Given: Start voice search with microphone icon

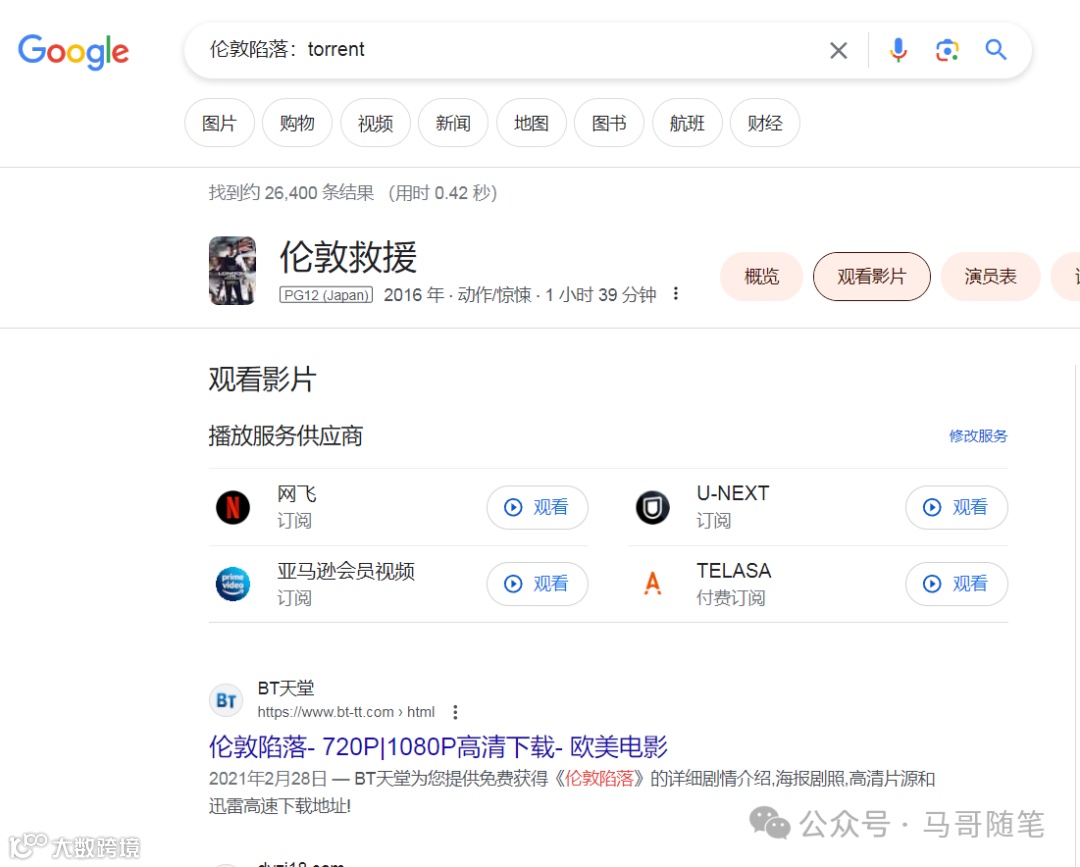Looking at the screenshot, I should pos(898,50).
